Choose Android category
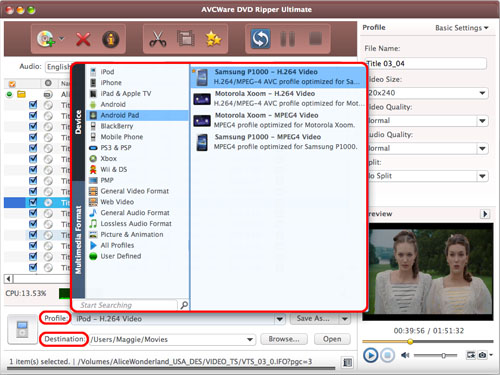This screenshot has height=375, width=500. [x=137, y=104]
